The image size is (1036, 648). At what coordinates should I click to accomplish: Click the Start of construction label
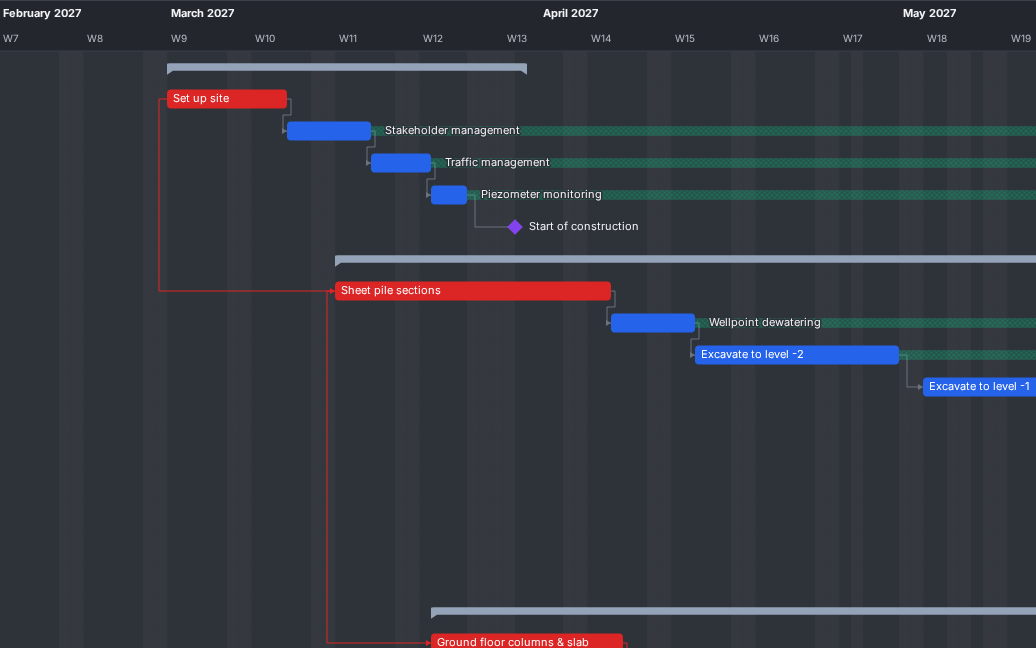point(583,226)
